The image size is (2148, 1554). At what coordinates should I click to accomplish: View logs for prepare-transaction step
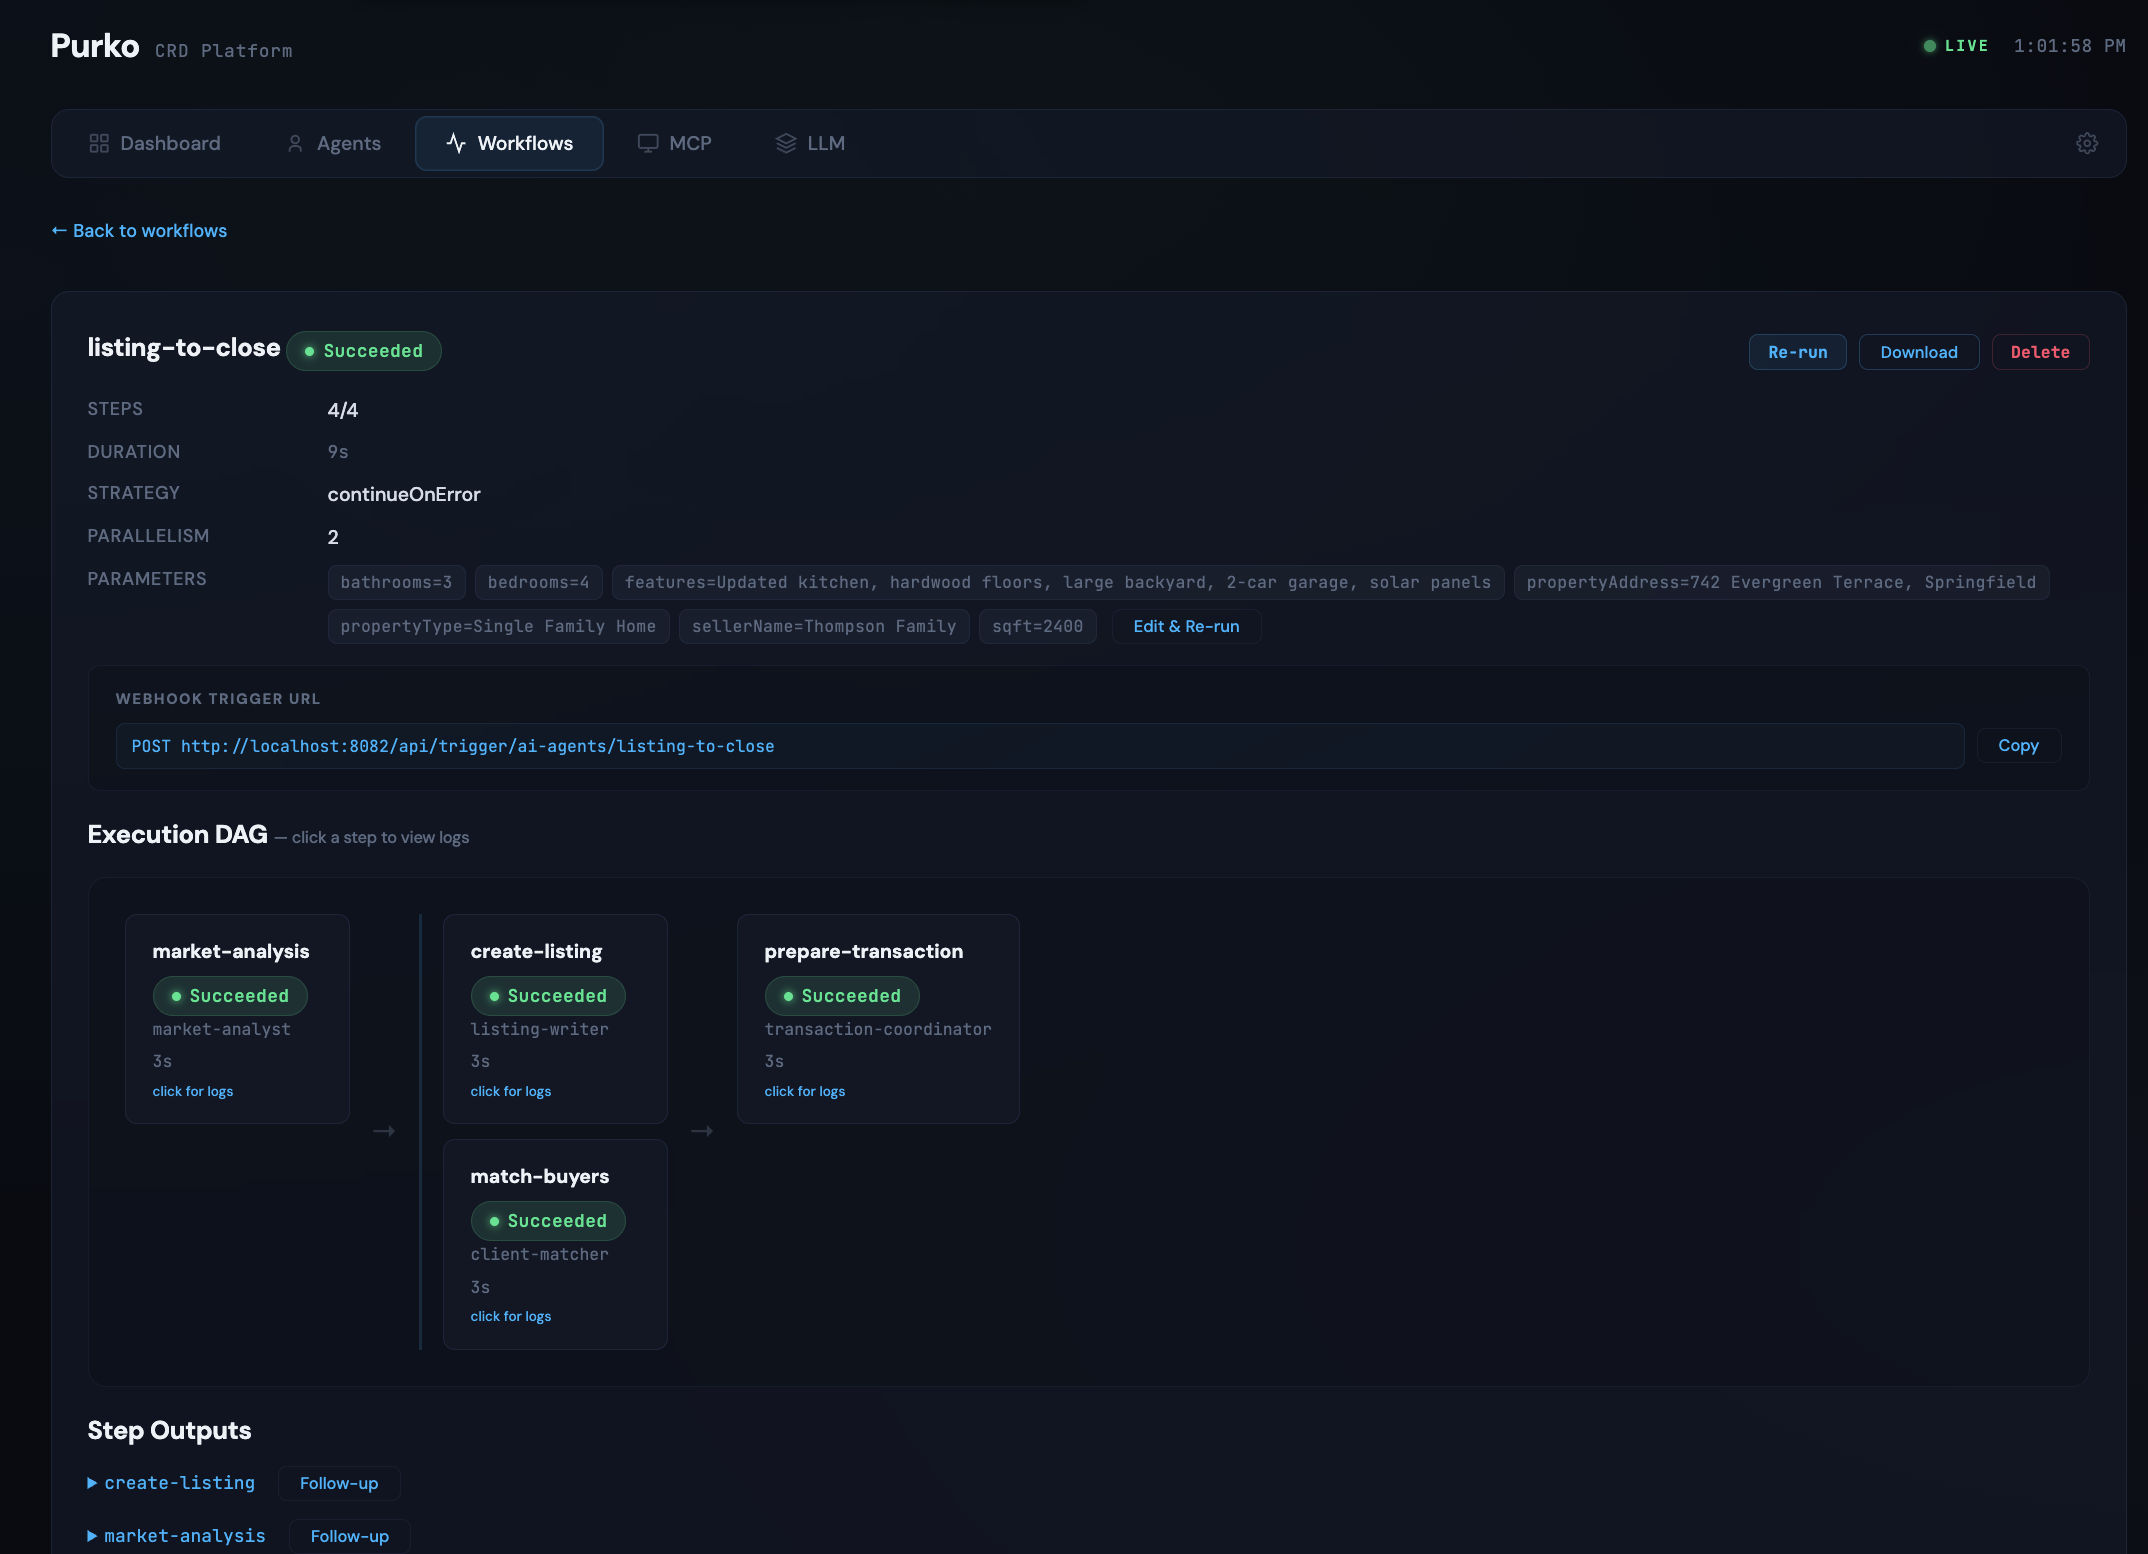pos(804,1091)
